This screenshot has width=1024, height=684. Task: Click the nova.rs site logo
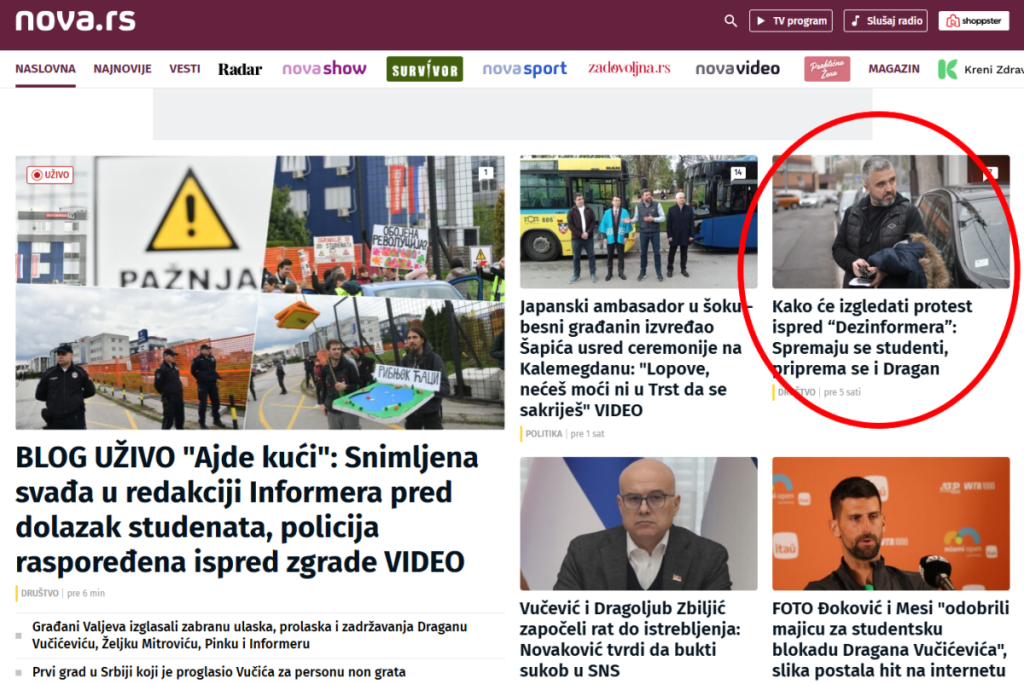click(75, 21)
